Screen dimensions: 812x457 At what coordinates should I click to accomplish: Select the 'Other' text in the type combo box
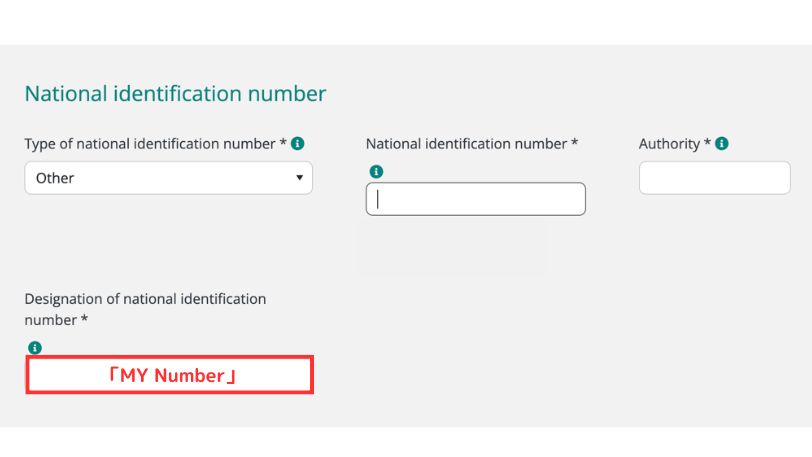[55, 178]
